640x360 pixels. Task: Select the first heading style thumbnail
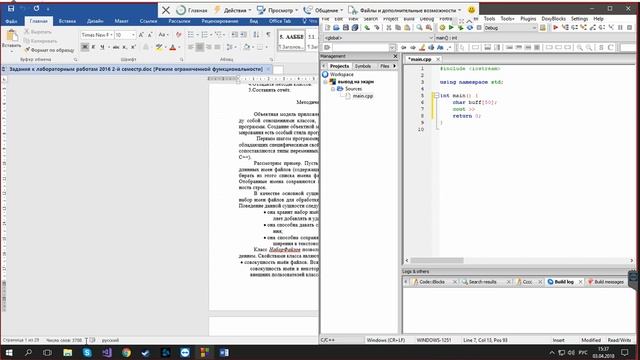(x=291, y=40)
